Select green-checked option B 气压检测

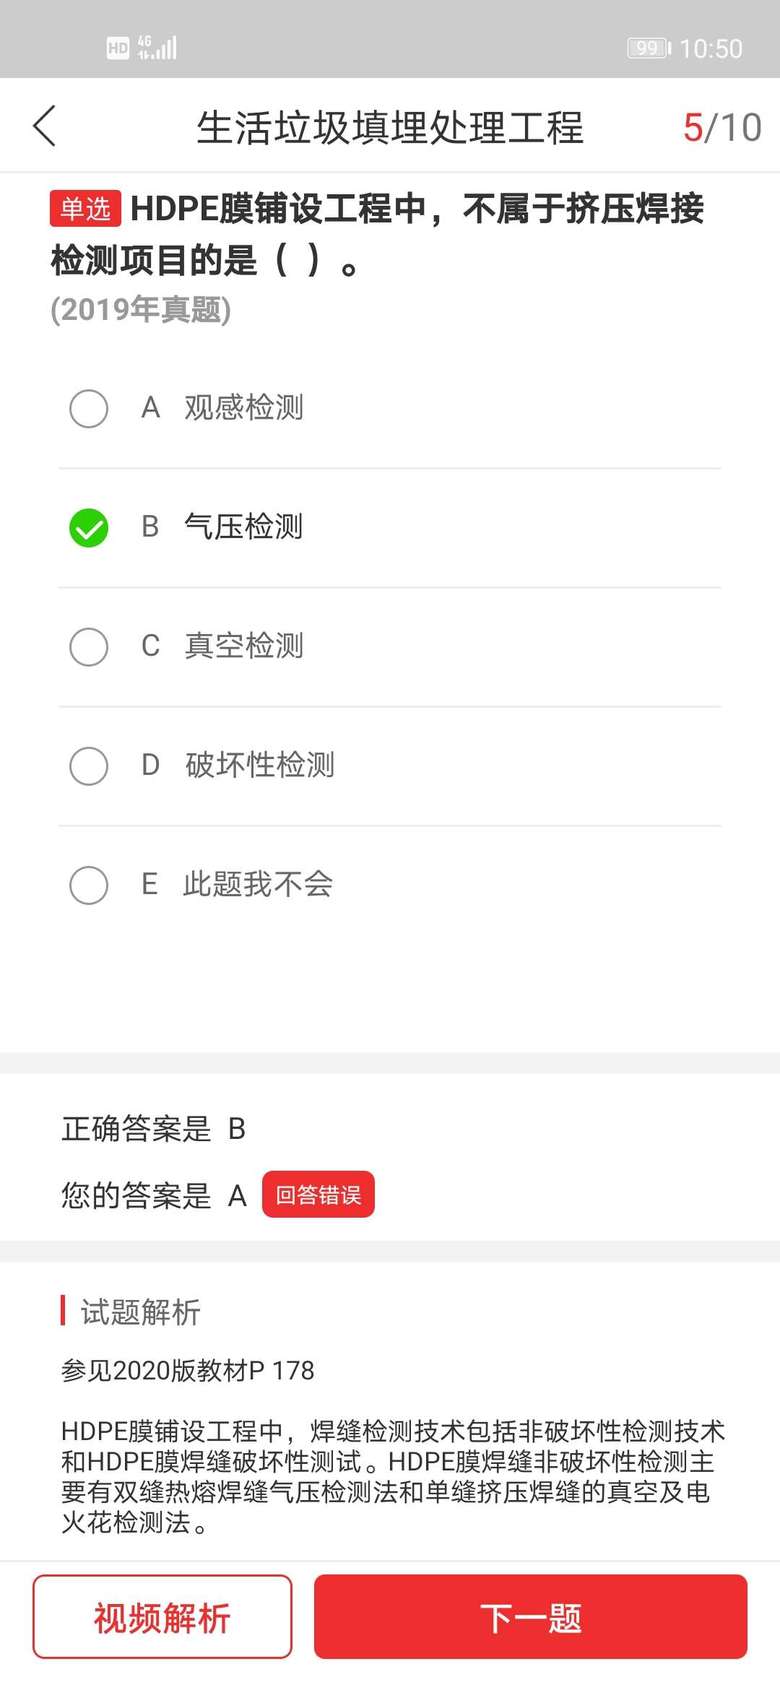(89, 527)
